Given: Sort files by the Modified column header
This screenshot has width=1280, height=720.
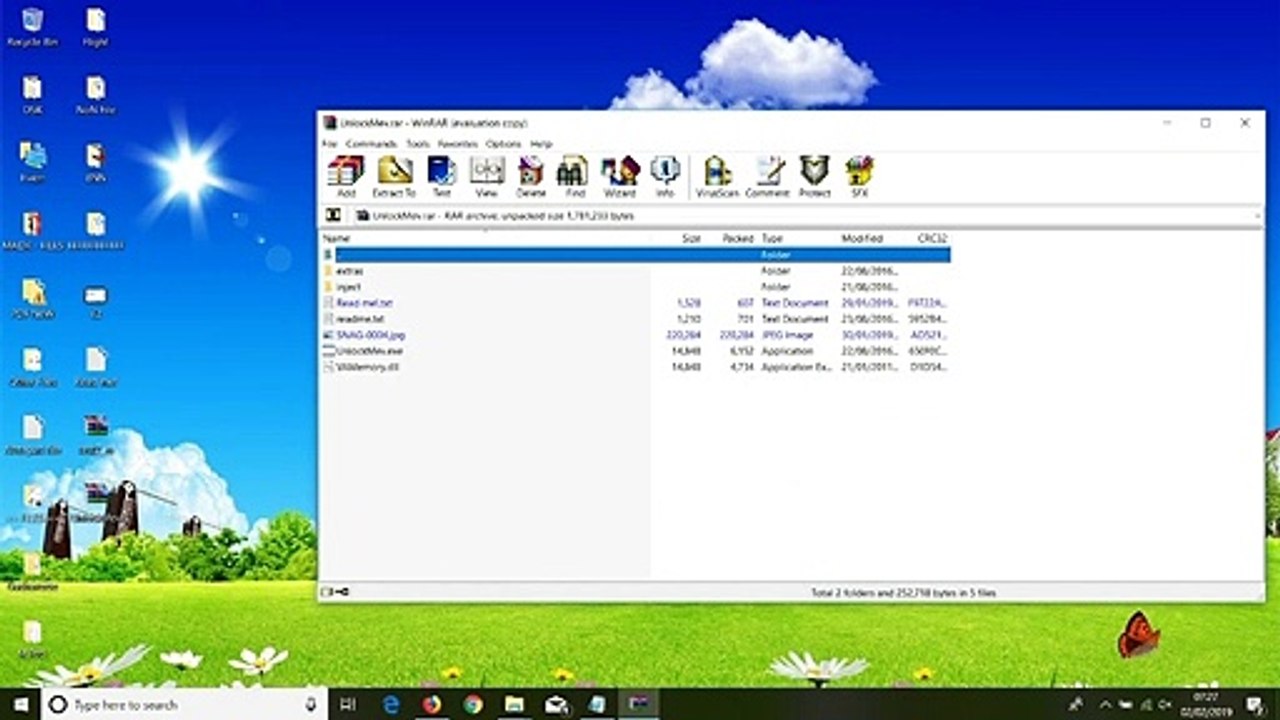Looking at the screenshot, I should tap(862, 239).
